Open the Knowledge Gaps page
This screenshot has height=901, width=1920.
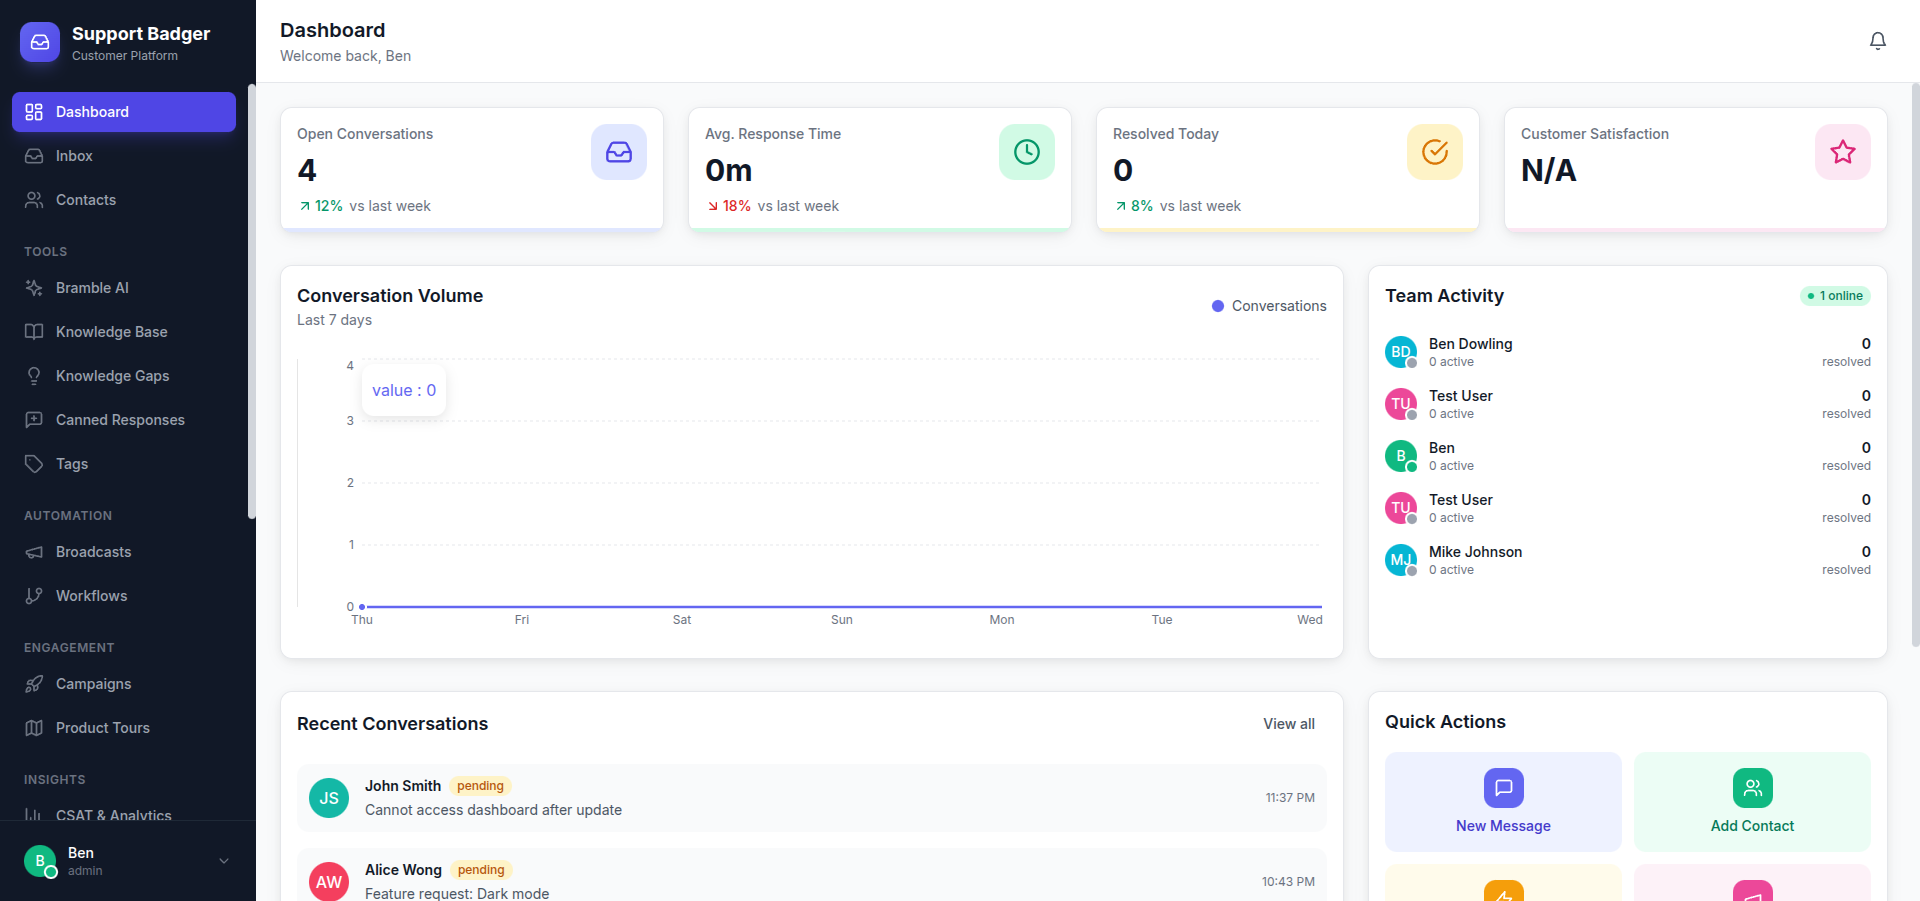click(x=112, y=376)
